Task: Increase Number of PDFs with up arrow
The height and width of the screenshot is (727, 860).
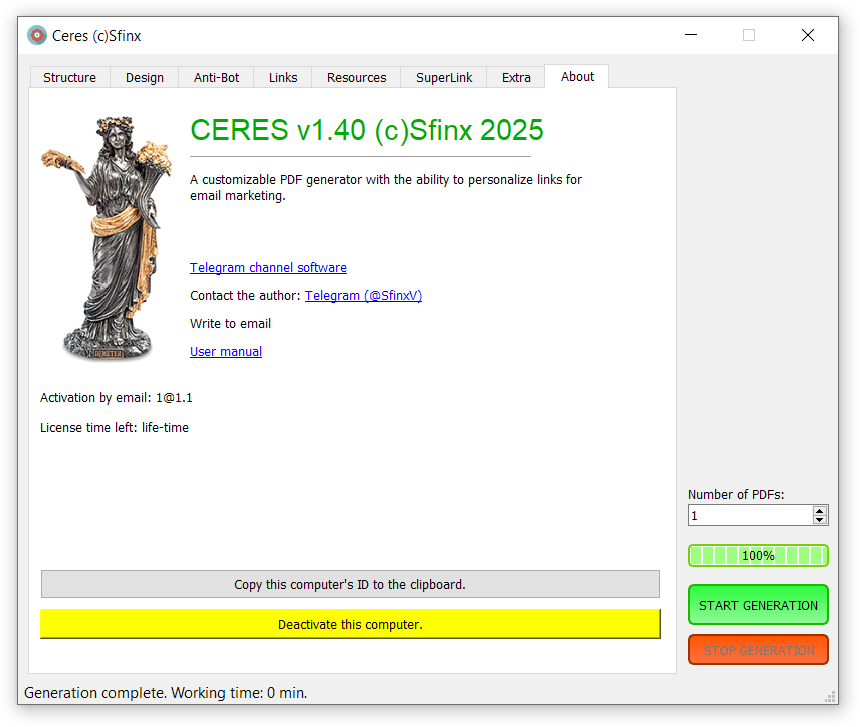Action: [x=820, y=511]
